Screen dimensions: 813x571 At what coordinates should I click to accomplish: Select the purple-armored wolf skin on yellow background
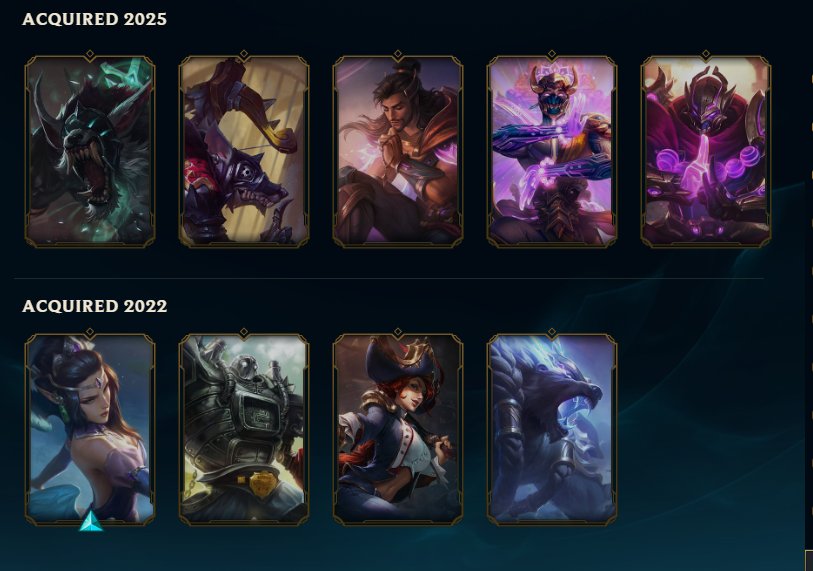pyautogui.click(x=244, y=151)
